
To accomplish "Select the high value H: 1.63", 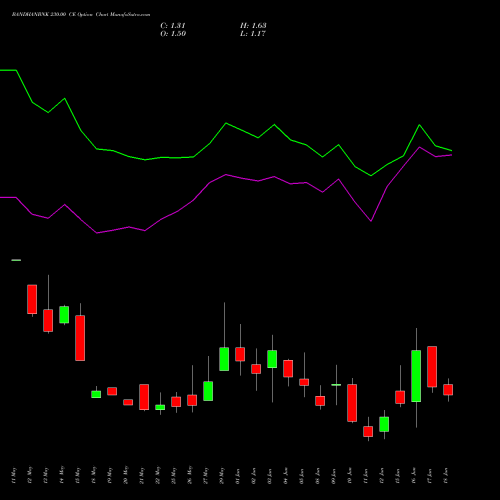I will tap(253, 26).
